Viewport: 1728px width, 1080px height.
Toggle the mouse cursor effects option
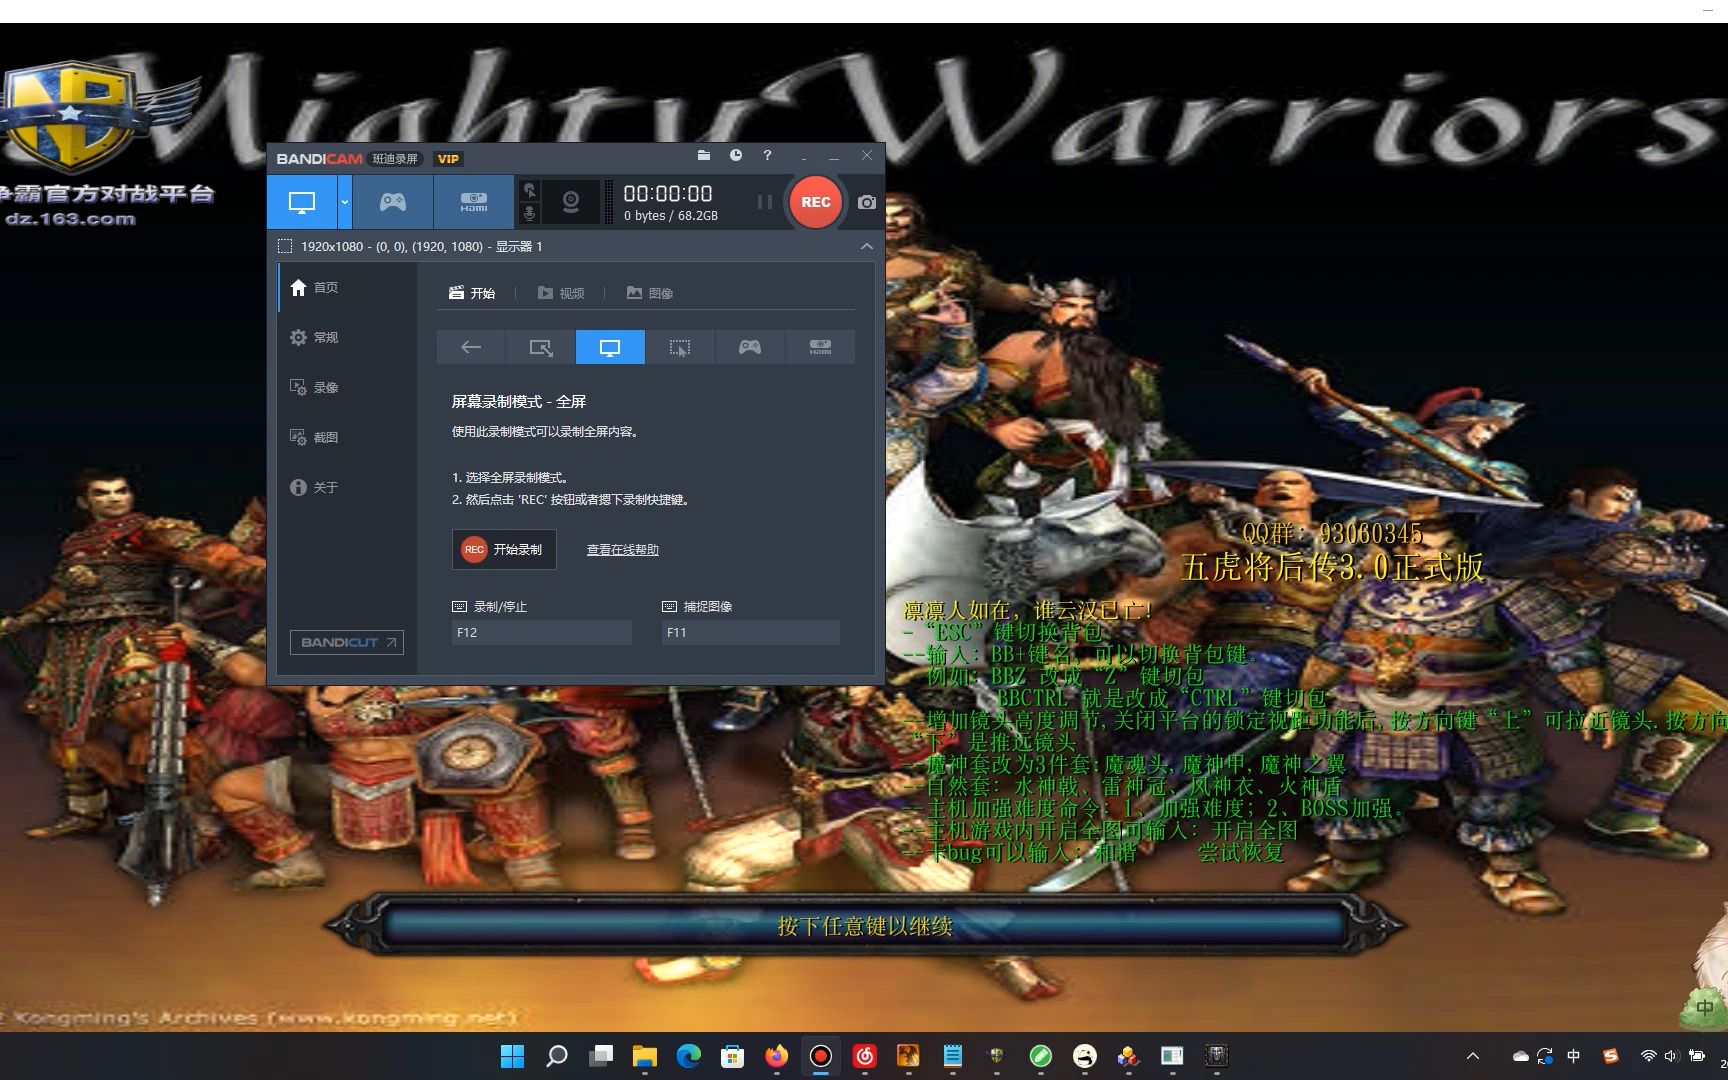click(530, 190)
